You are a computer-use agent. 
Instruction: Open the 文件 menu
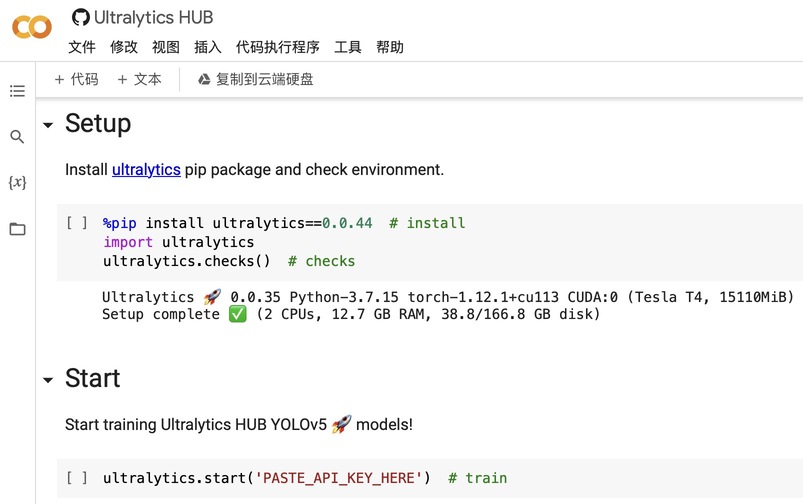pos(82,47)
